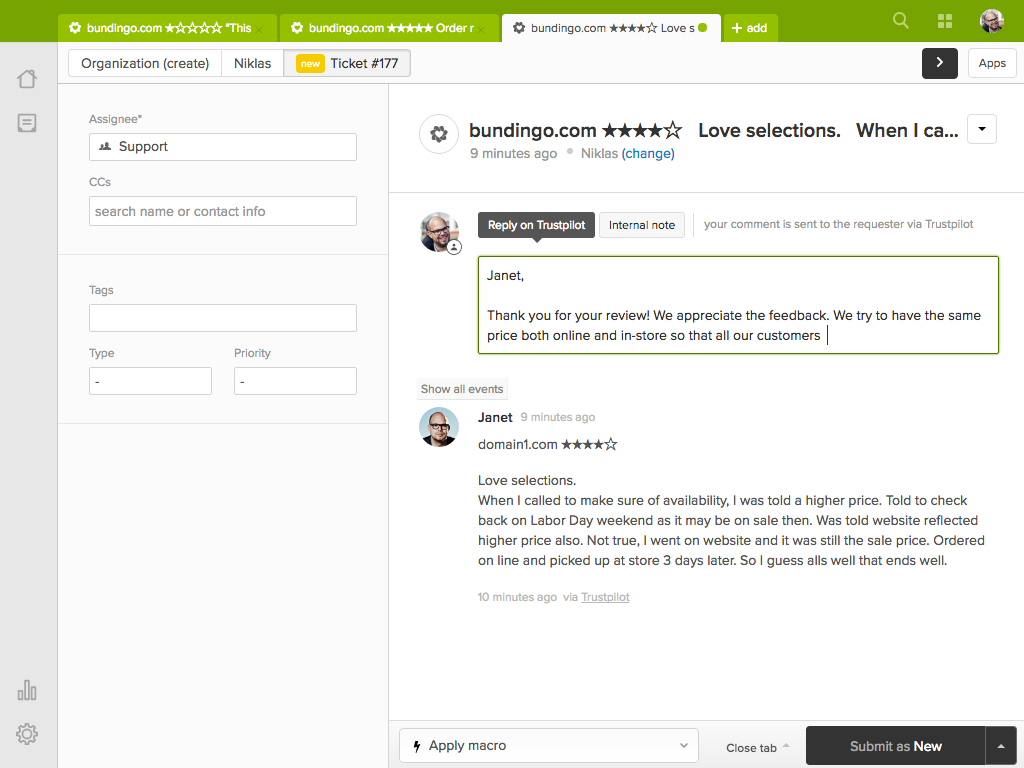This screenshot has width=1024, height=768.
Task: Open the Views icon below Home
Action: point(27,122)
